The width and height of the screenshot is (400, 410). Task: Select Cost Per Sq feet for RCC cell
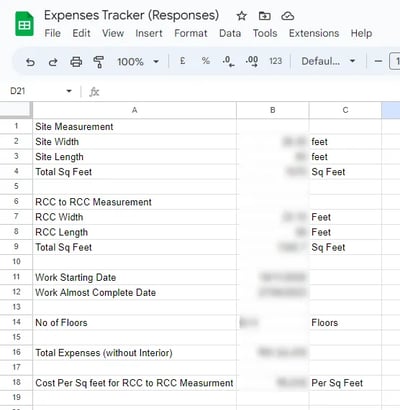point(135,383)
